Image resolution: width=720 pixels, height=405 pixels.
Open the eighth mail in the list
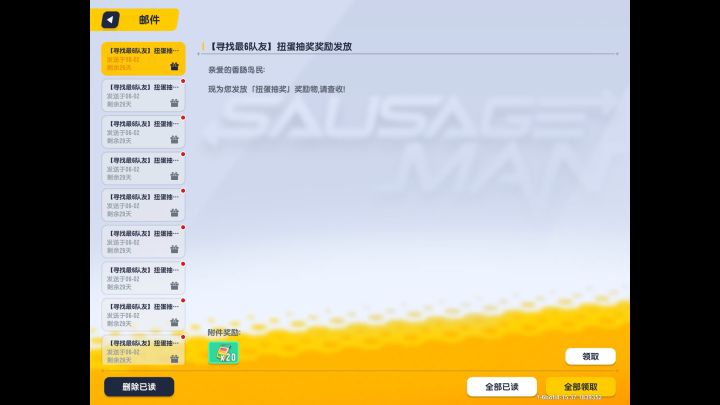[143, 315]
